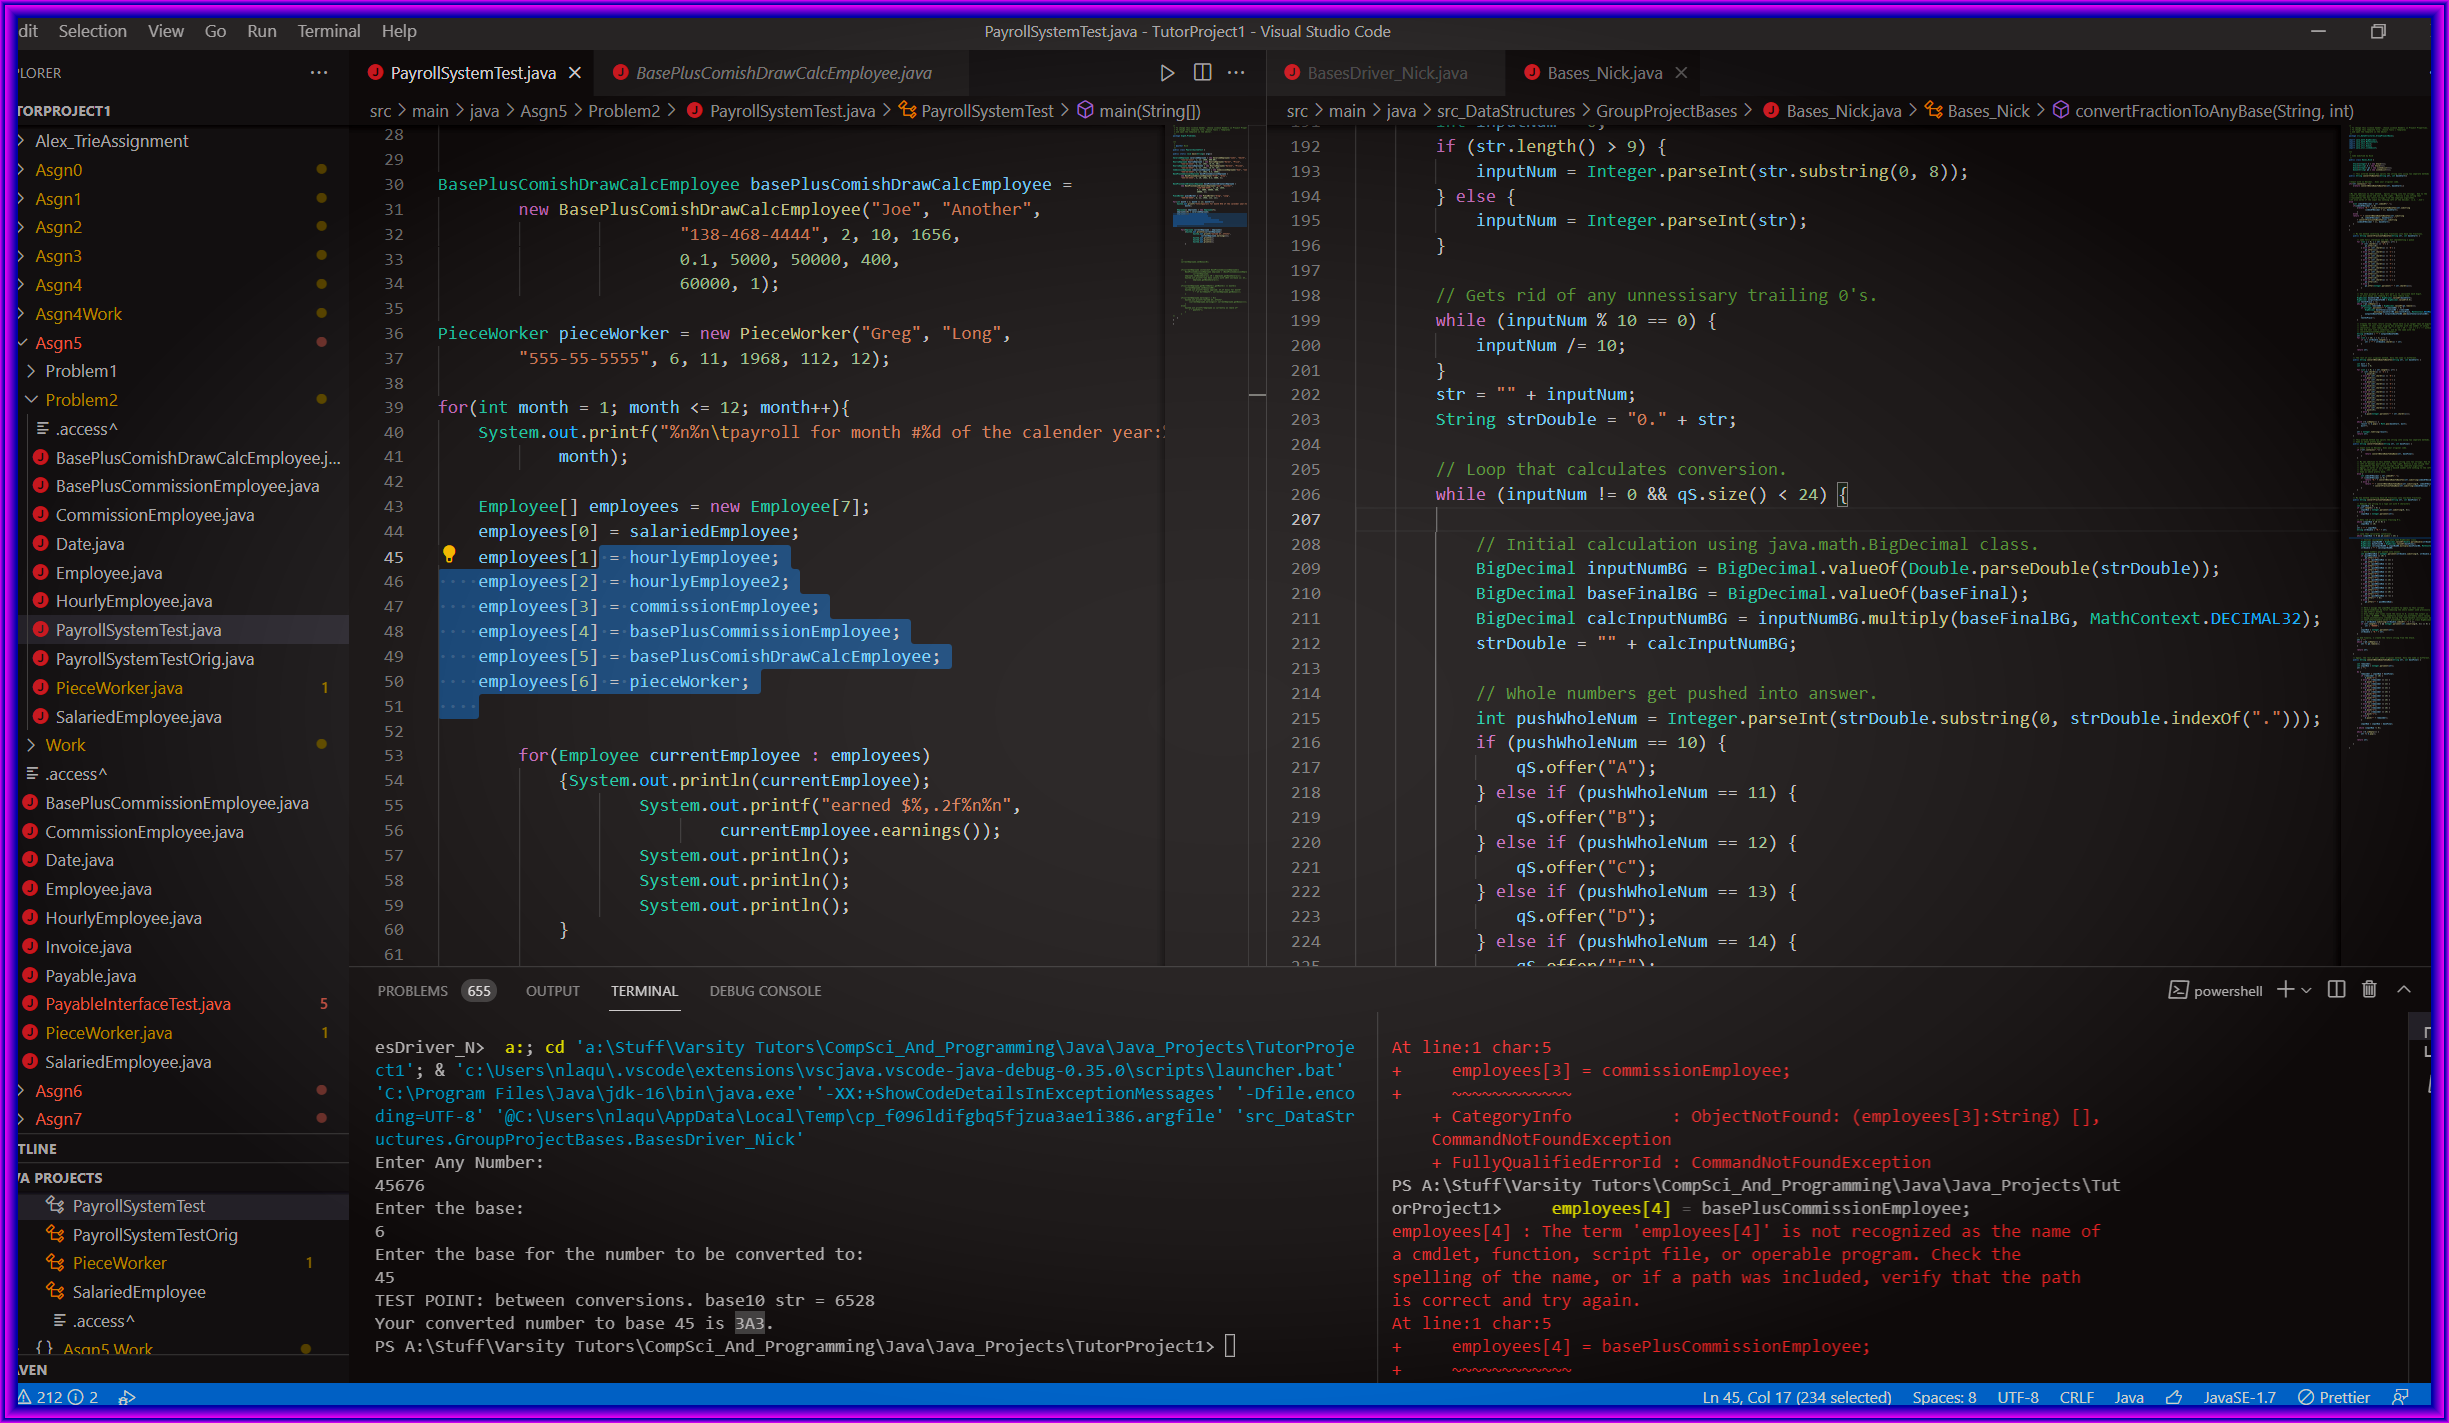This screenshot has height=1423, width=2449.
Task: Run the Java file using the play icon
Action: [x=1166, y=73]
